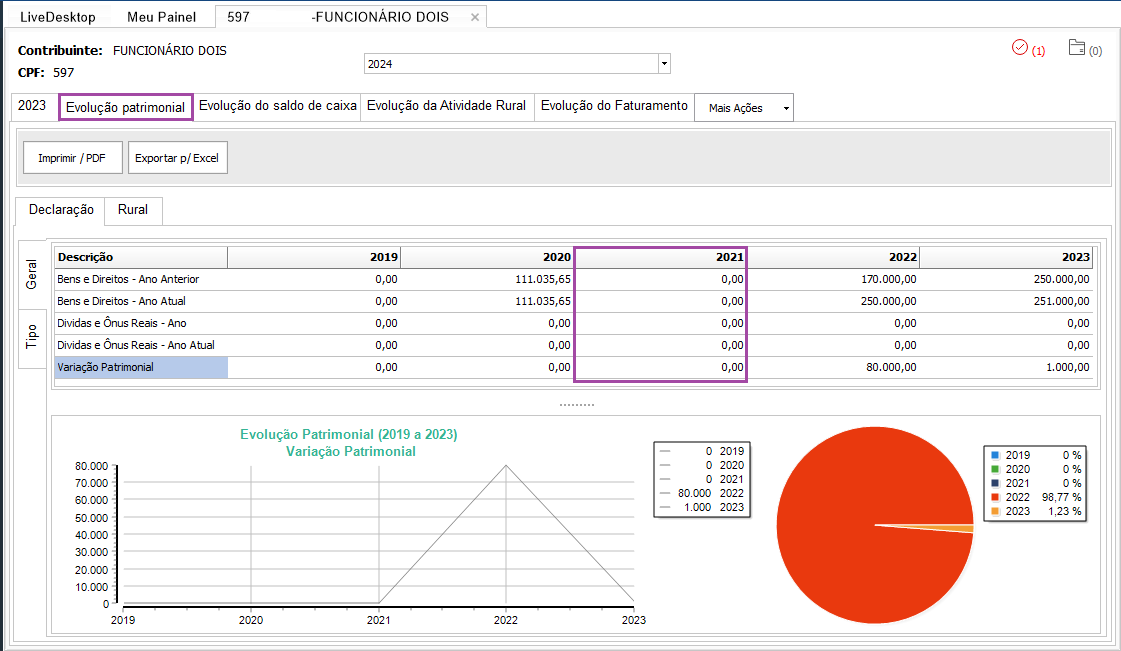The image size is (1121, 651).
Task: Open the Evolução da Atividade Rural tab
Action: [447, 106]
